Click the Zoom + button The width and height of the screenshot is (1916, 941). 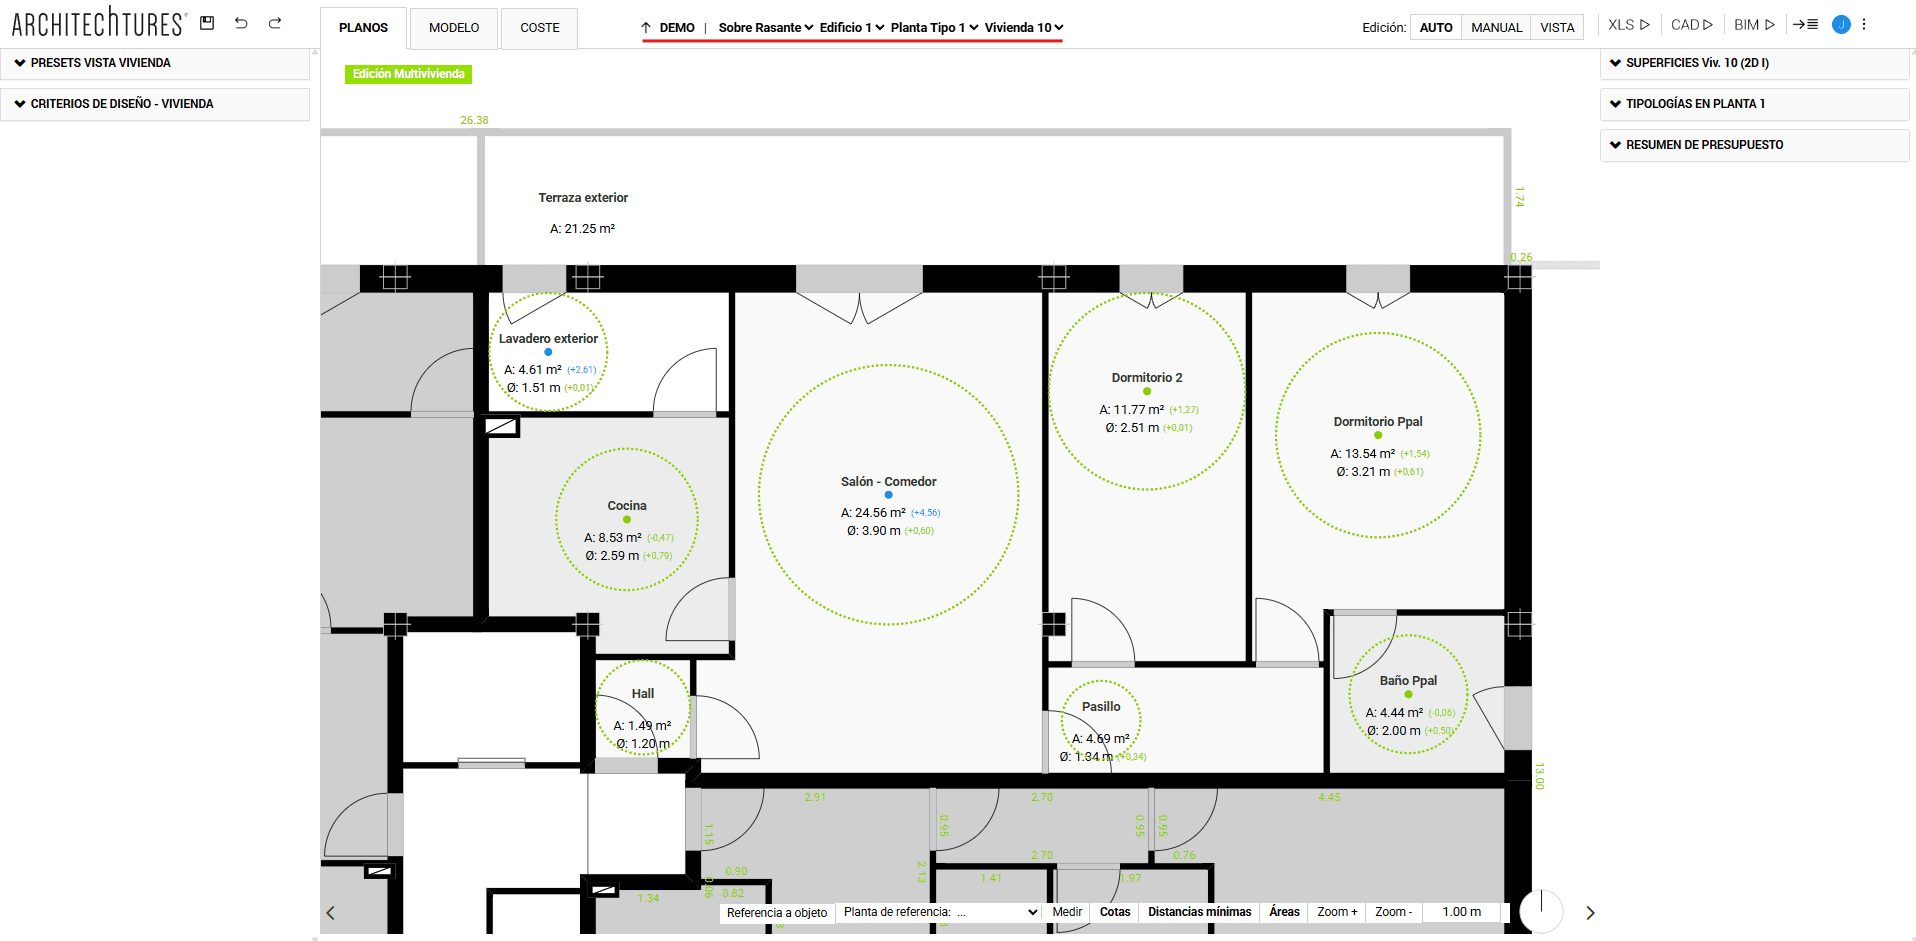(x=1337, y=912)
